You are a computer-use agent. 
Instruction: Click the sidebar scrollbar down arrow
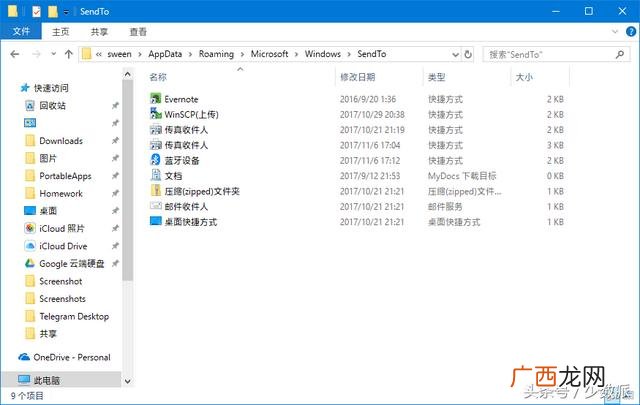coord(127,381)
